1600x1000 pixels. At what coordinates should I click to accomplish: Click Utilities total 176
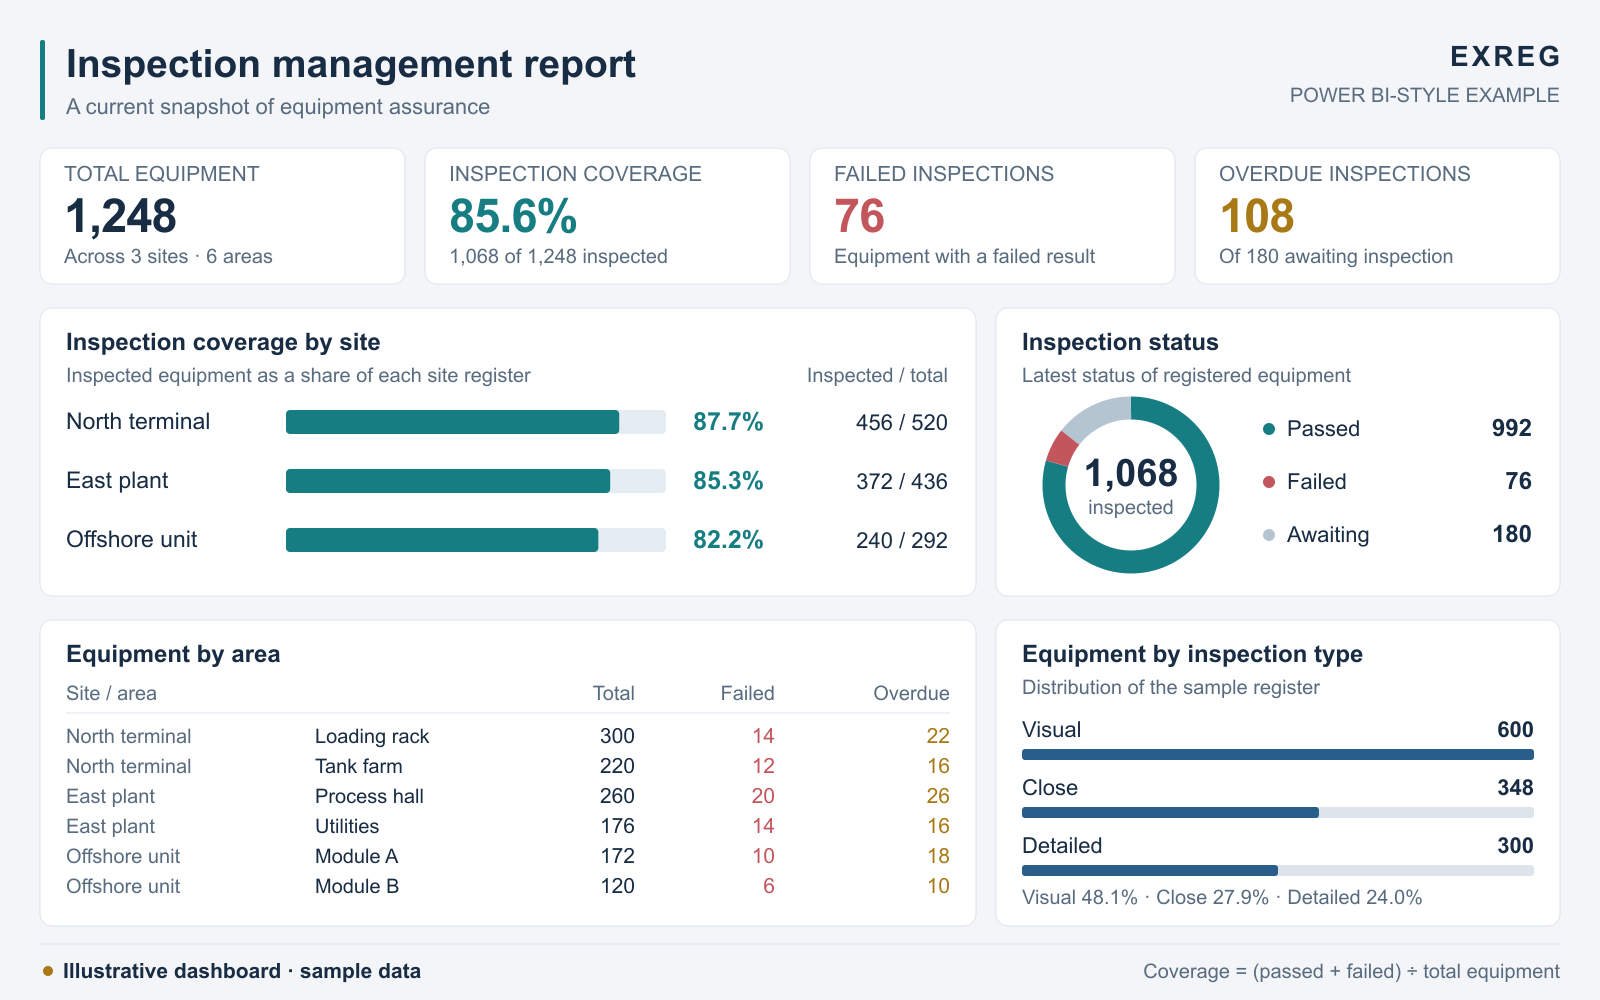[617, 826]
